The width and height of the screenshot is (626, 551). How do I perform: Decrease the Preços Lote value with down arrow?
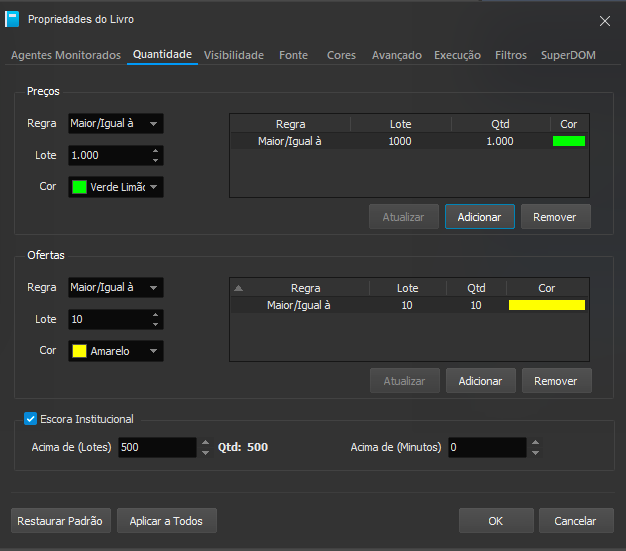click(156, 160)
